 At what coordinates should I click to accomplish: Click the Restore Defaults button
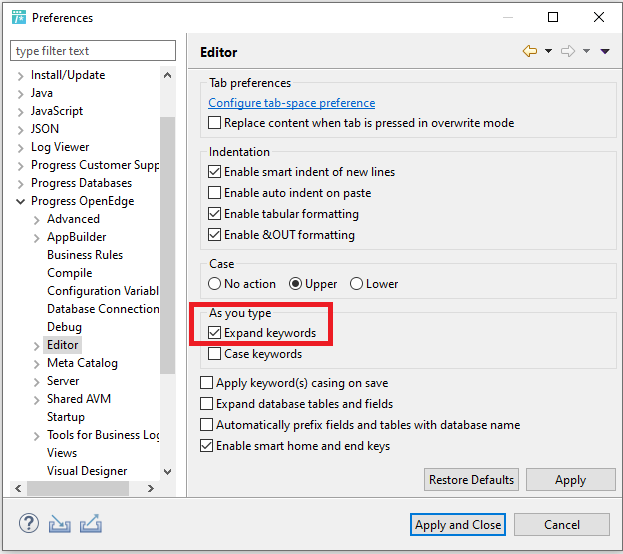(x=471, y=480)
